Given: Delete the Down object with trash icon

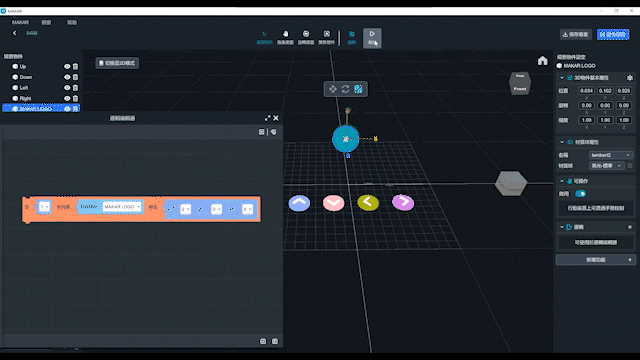Looking at the screenshot, I should (76, 77).
